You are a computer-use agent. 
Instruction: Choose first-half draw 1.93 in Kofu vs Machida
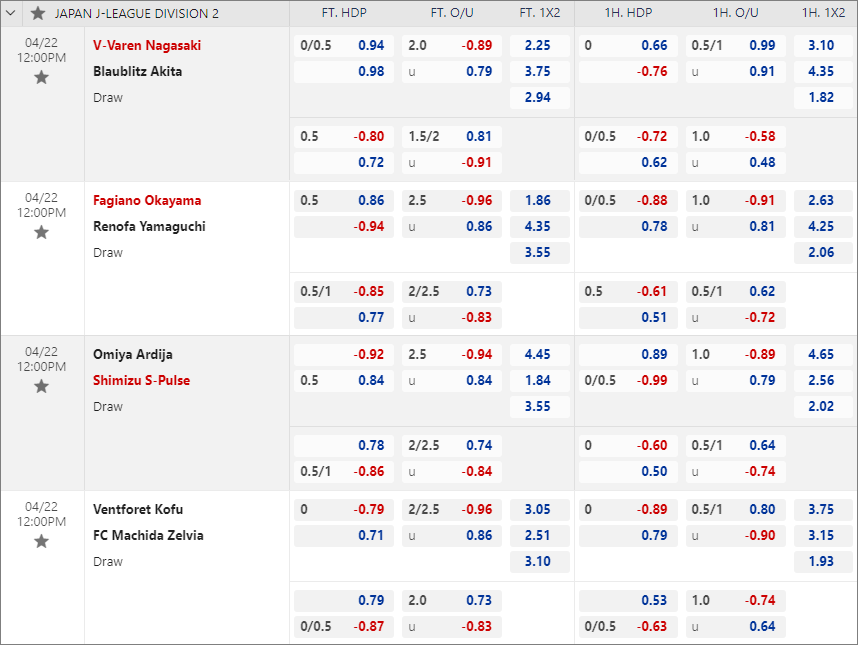pos(824,561)
